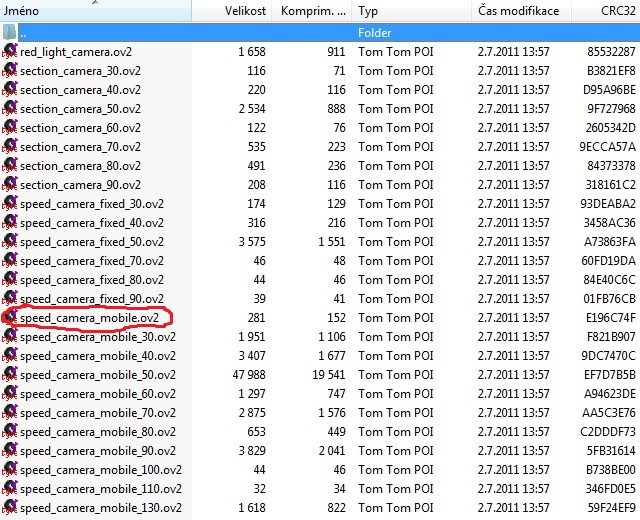Click the icon beside section_camera_30.ov2
The image size is (640, 520).
[x=10, y=70]
